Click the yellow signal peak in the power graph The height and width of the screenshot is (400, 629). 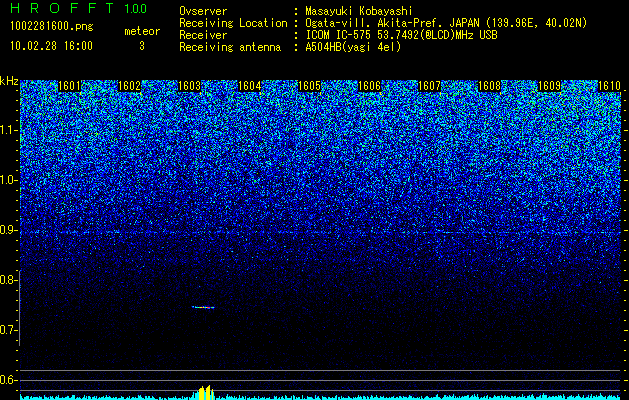pos(205,392)
